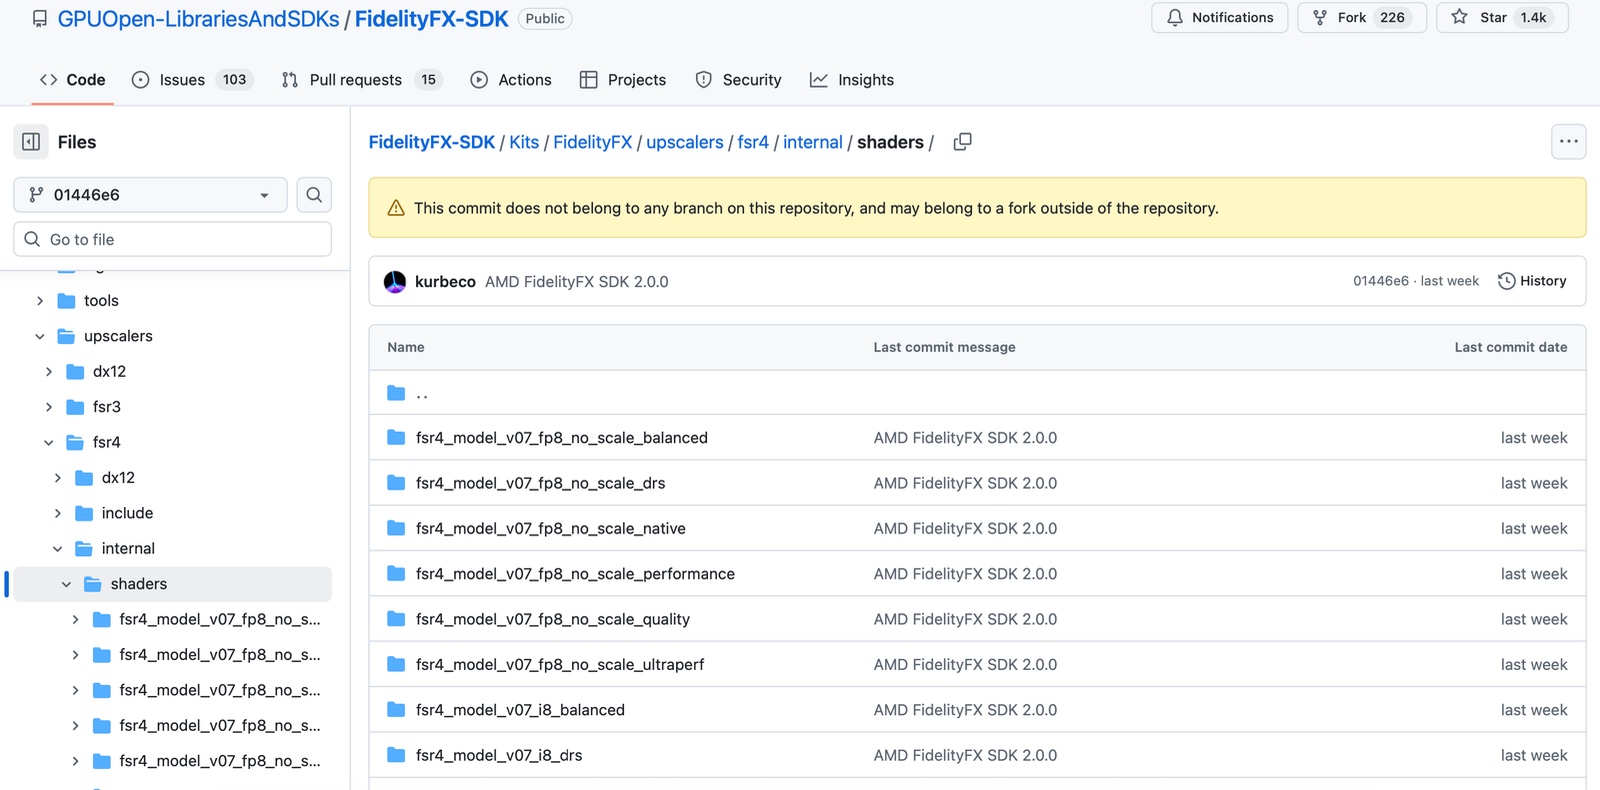Click the include folder icon in tree
The height and width of the screenshot is (790, 1600).
pyautogui.click(x=84, y=513)
